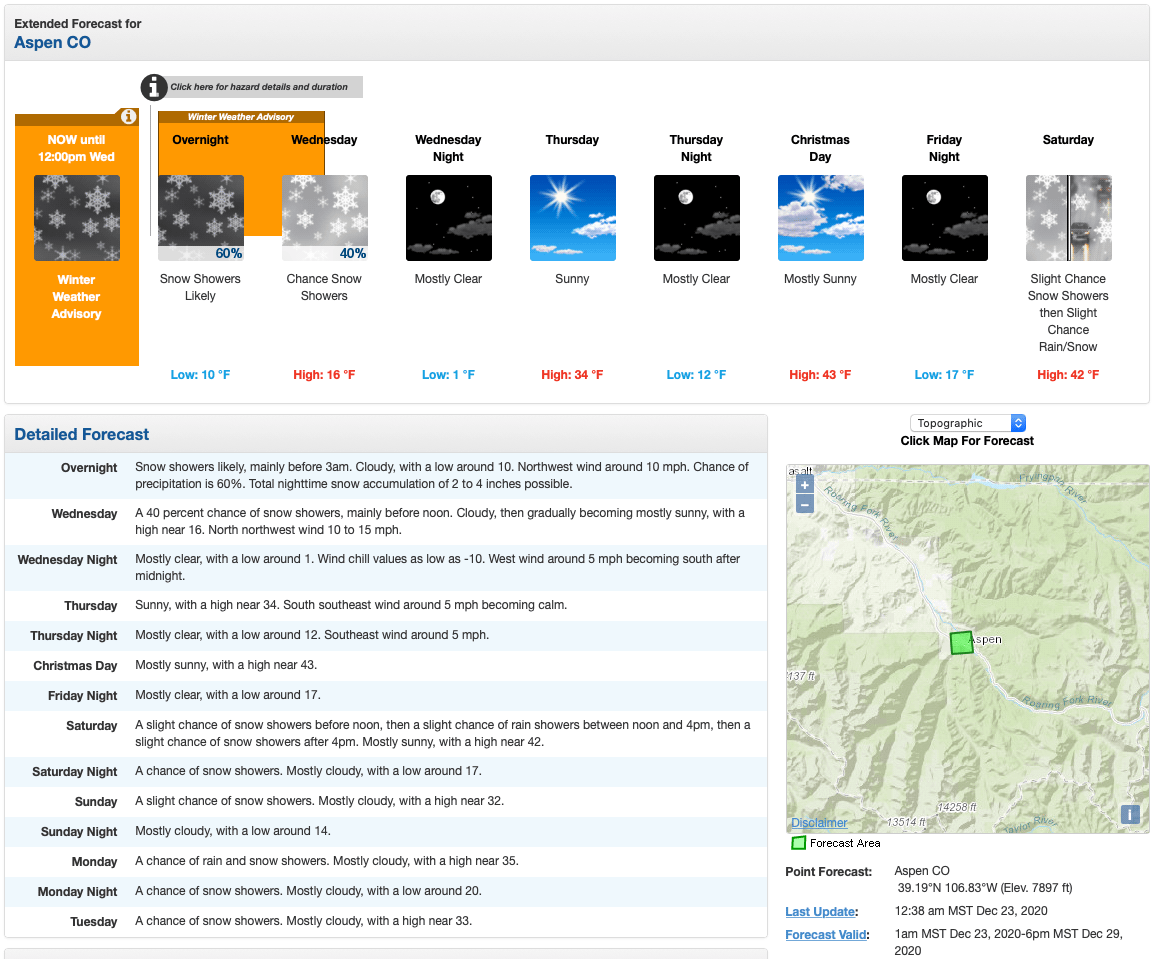1161x959 pixels.
Task: Click the 'Forecast Area' map legend label
Action: [x=845, y=843]
